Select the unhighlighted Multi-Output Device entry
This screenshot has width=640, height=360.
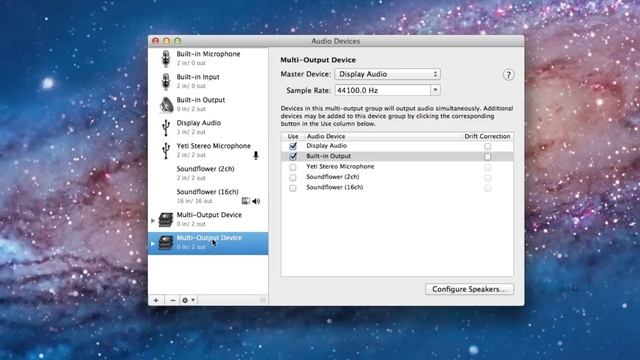point(208,219)
